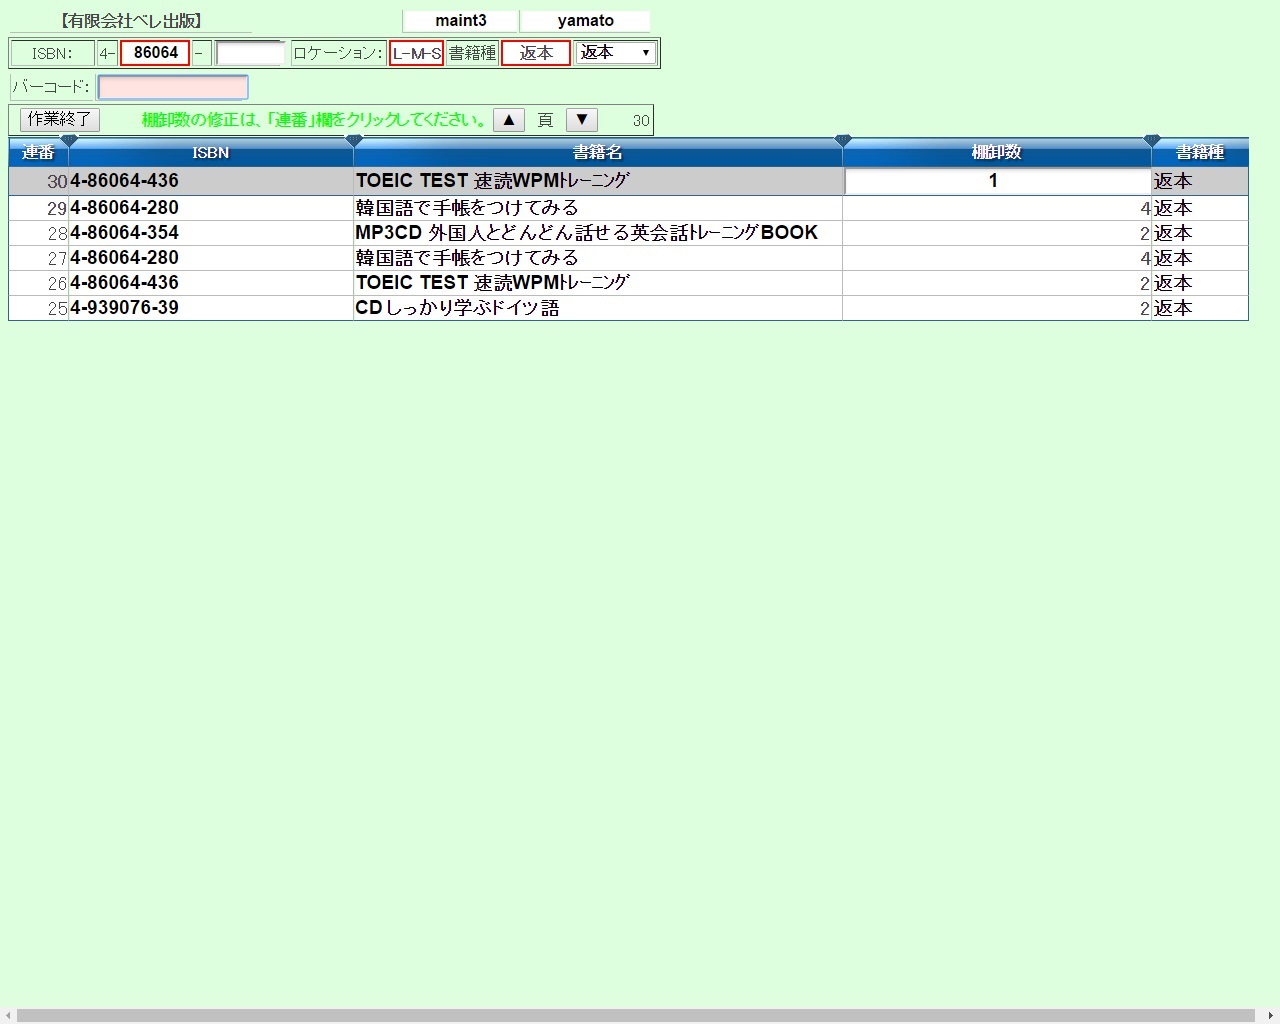This screenshot has height=1024, width=1280.
Task: Open the 返本 book type dropdown
Action: 615,53
